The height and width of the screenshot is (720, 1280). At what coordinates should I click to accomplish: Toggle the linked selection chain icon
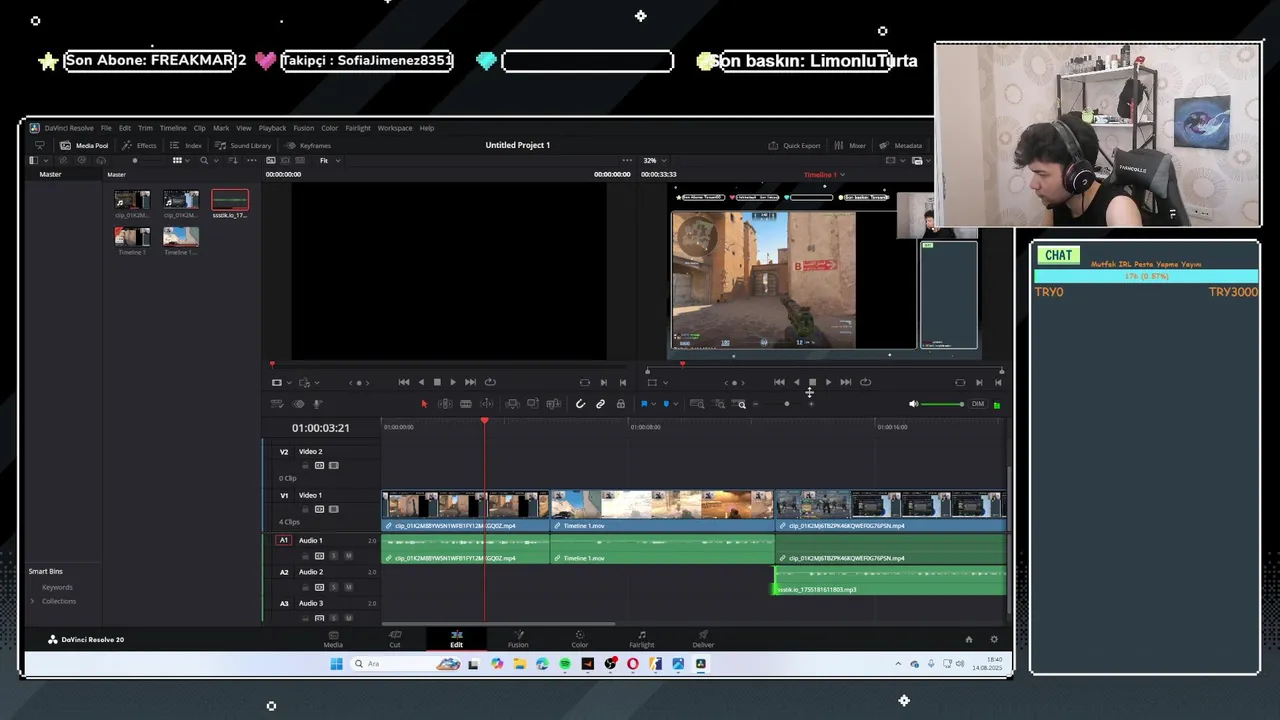click(x=600, y=404)
